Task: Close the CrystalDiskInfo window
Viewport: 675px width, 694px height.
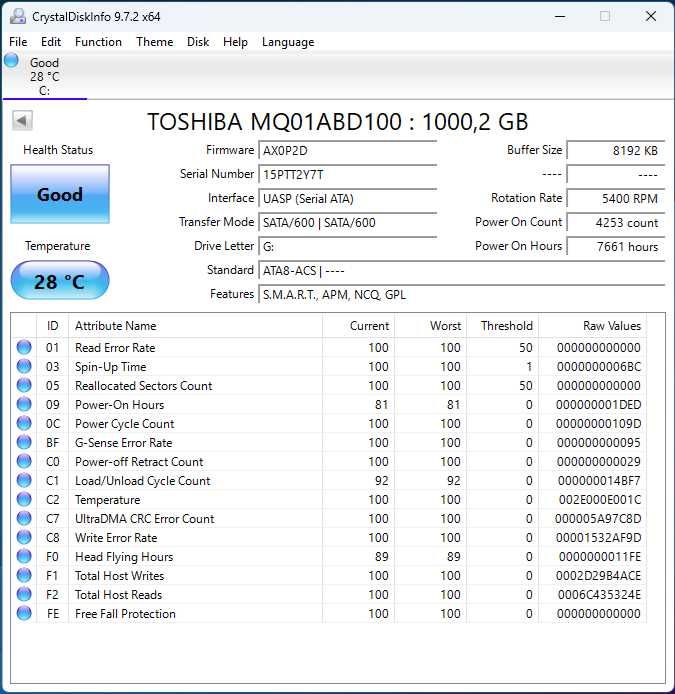Action: 651,17
